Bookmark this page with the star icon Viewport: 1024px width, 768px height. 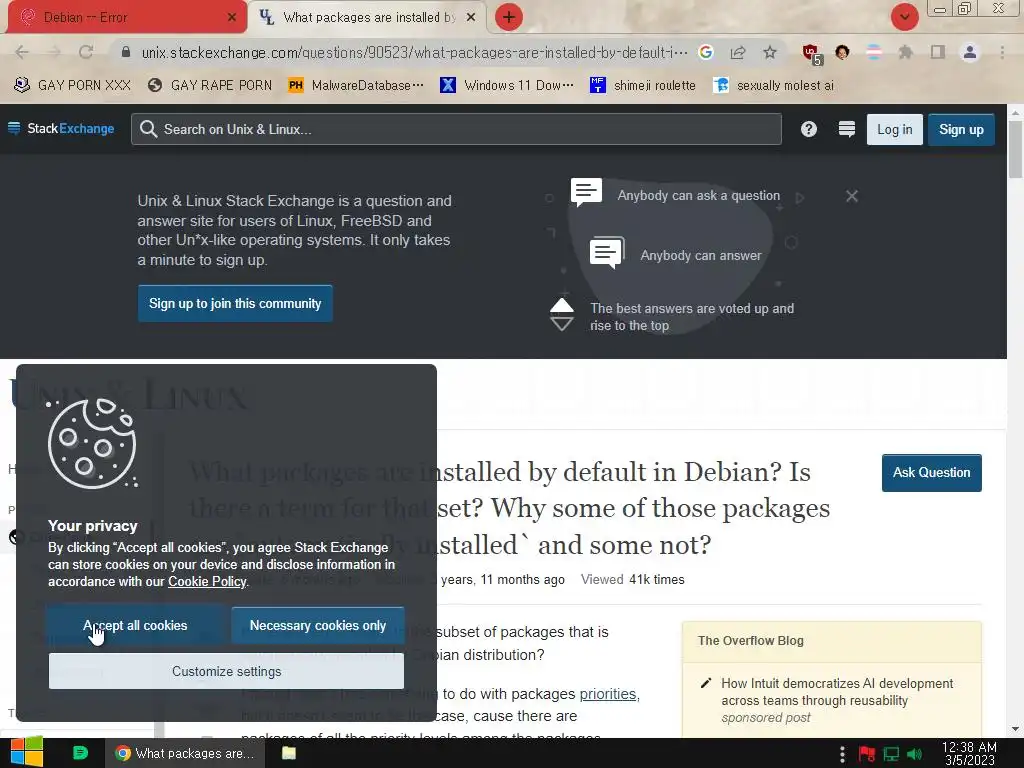coord(770,52)
